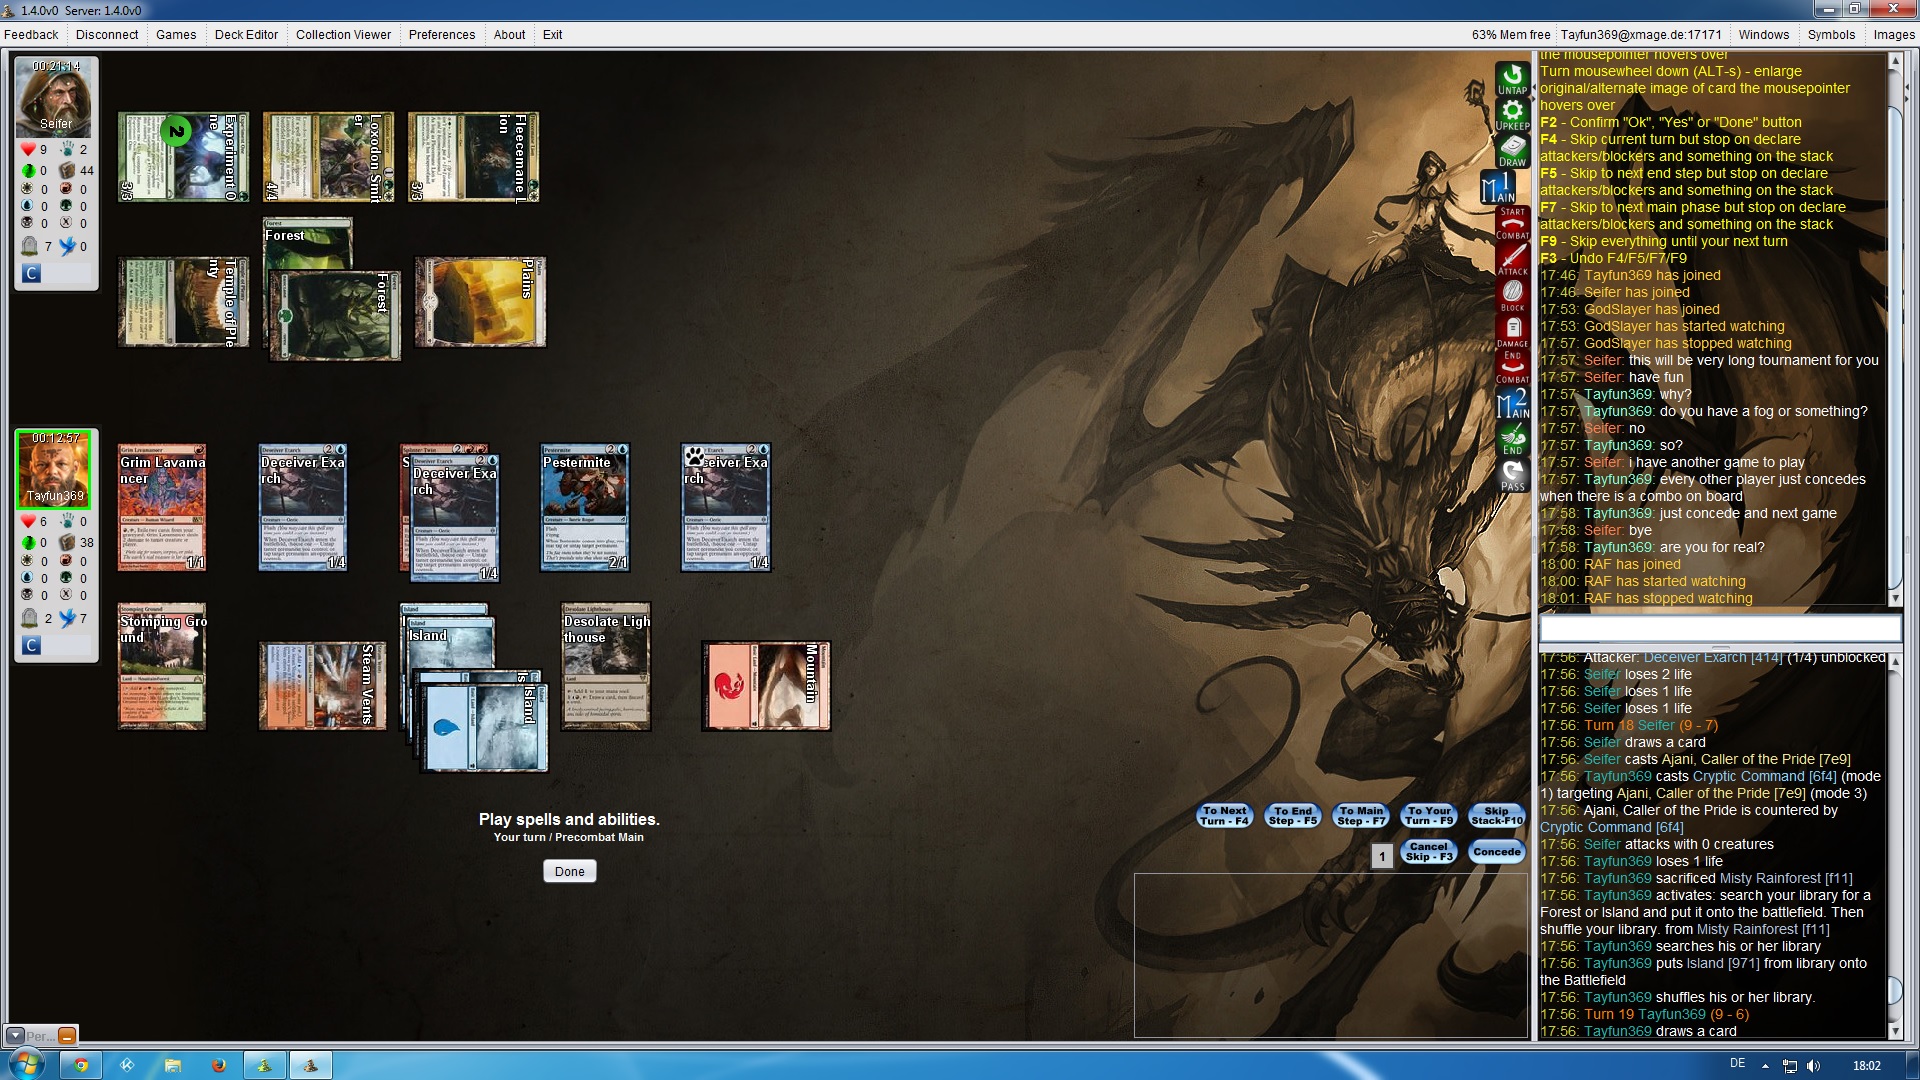Viewport: 1920px width, 1080px height.
Task: Click Cancel Skip - F3 button
Action: pos(1429,851)
